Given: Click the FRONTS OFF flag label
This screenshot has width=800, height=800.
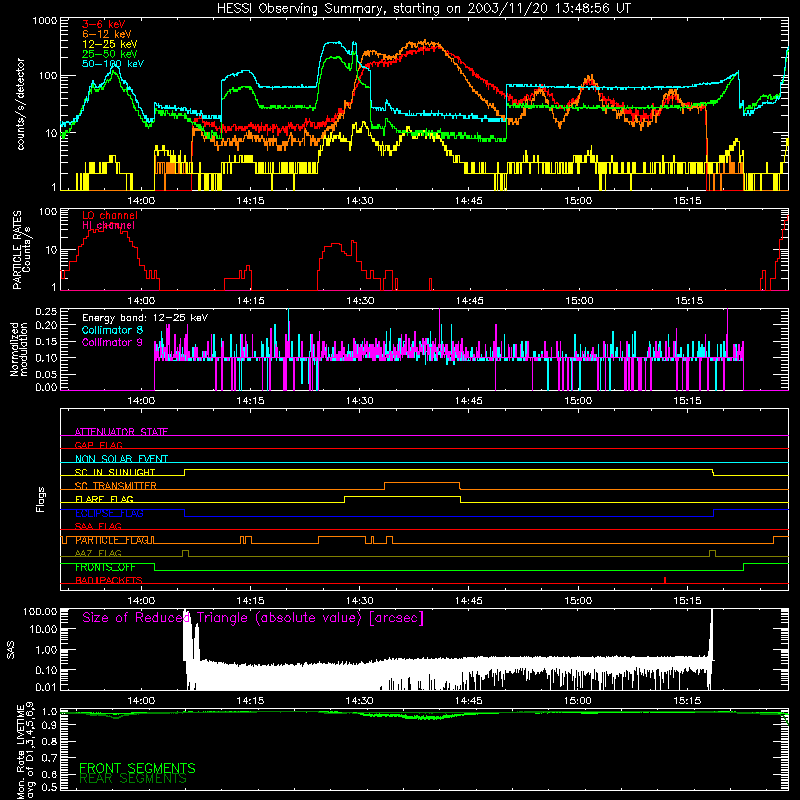Looking at the screenshot, I should tap(105, 567).
